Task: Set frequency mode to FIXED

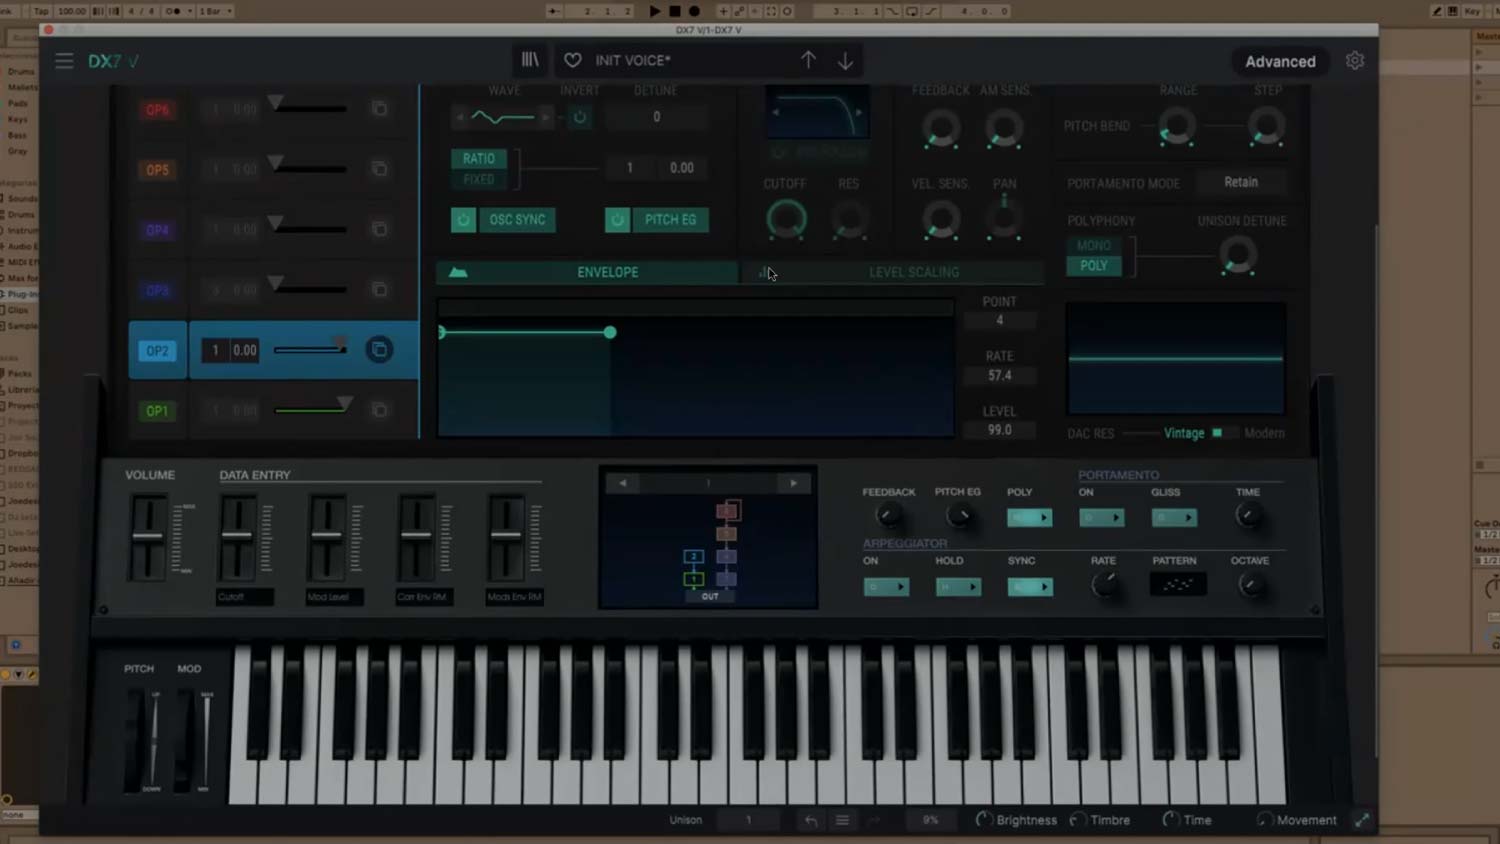Action: click(478, 179)
